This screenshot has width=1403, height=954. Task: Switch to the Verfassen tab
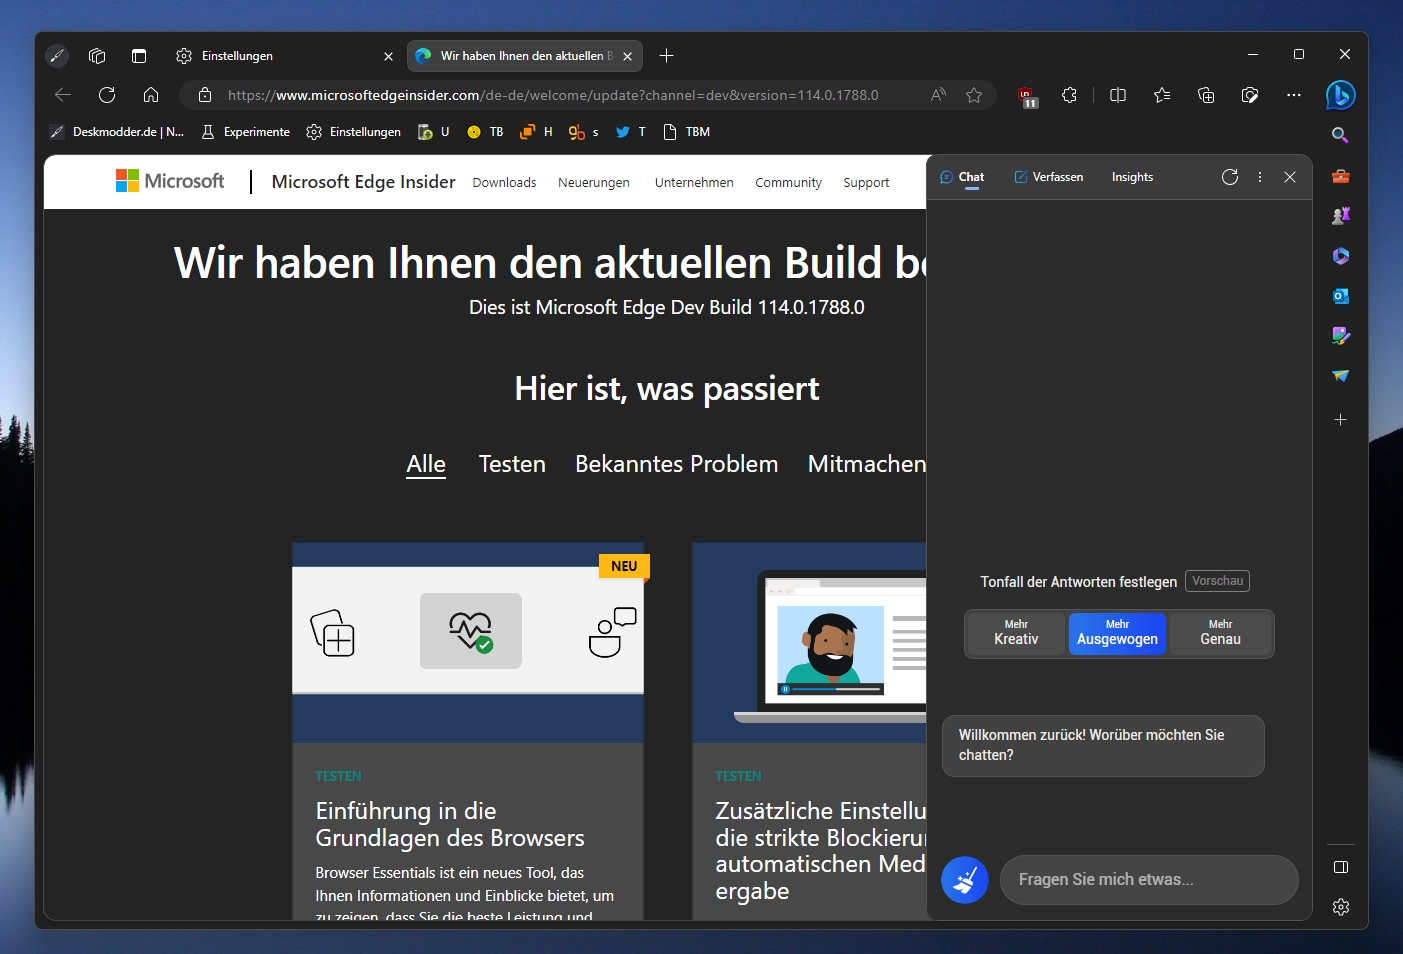[x=1048, y=177]
